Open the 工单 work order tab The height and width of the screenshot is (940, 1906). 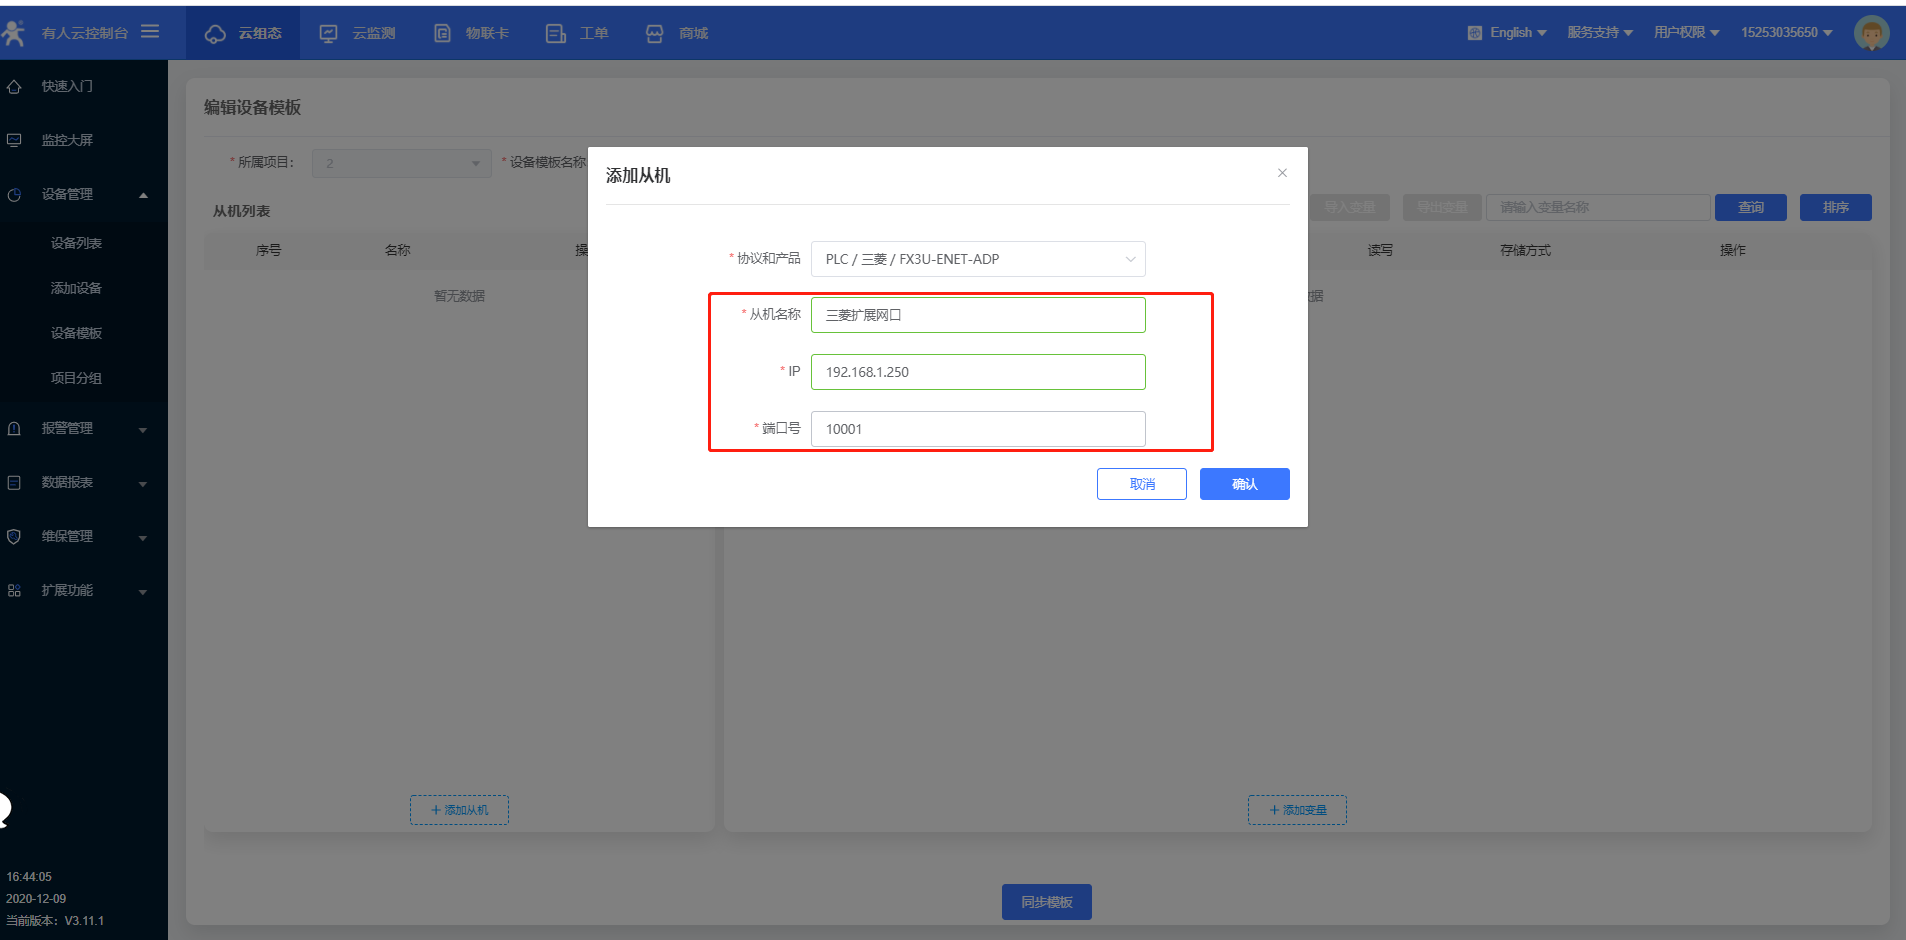[x=578, y=34]
